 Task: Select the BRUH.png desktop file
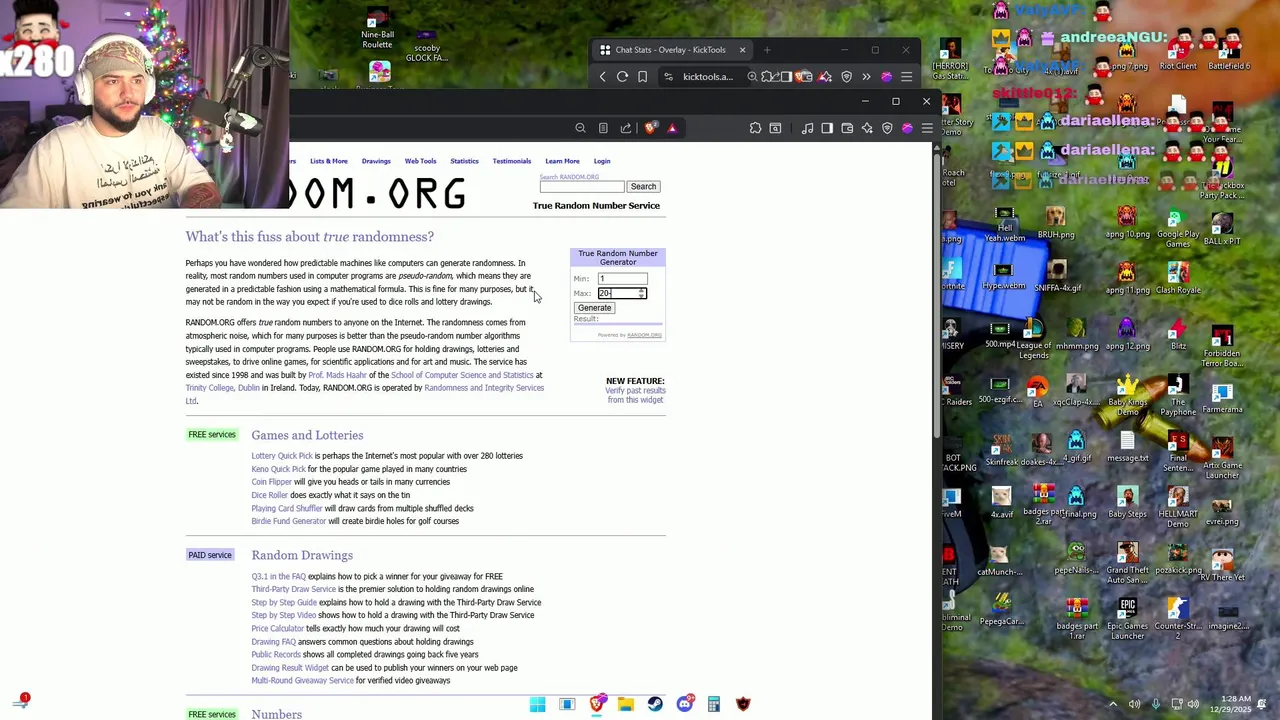(x=1056, y=223)
